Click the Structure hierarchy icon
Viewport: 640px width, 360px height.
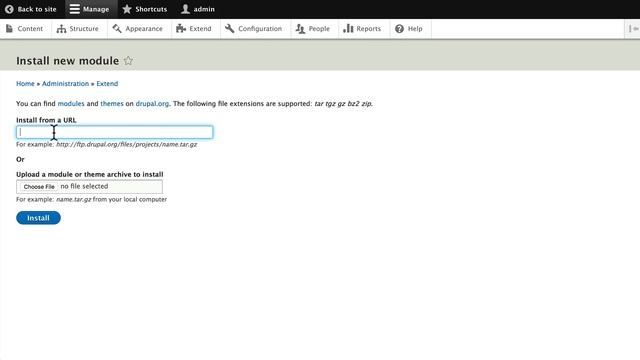pos(61,29)
